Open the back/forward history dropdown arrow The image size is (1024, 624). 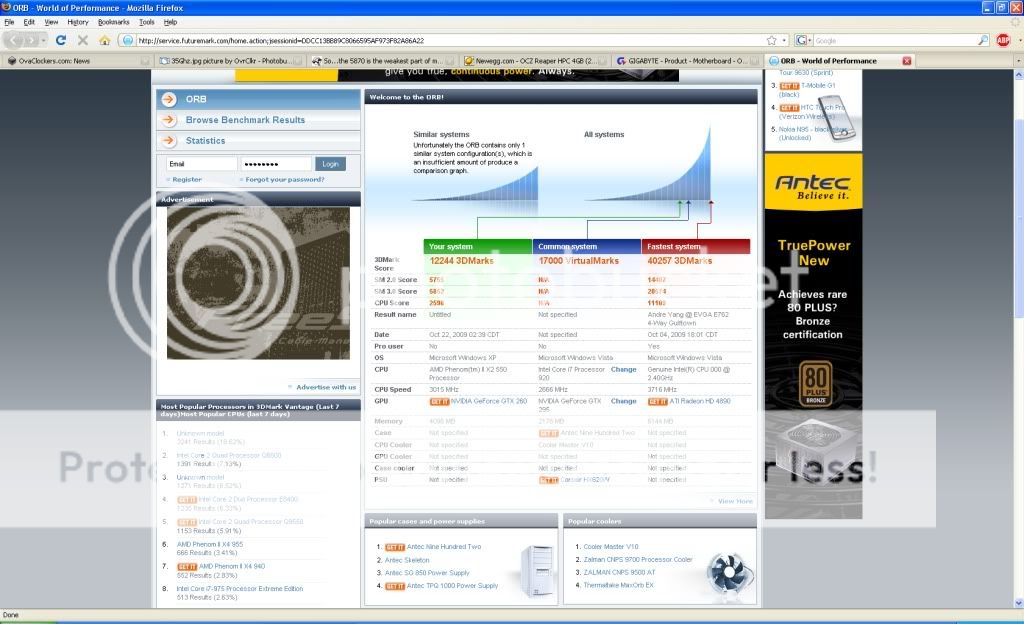coord(44,40)
